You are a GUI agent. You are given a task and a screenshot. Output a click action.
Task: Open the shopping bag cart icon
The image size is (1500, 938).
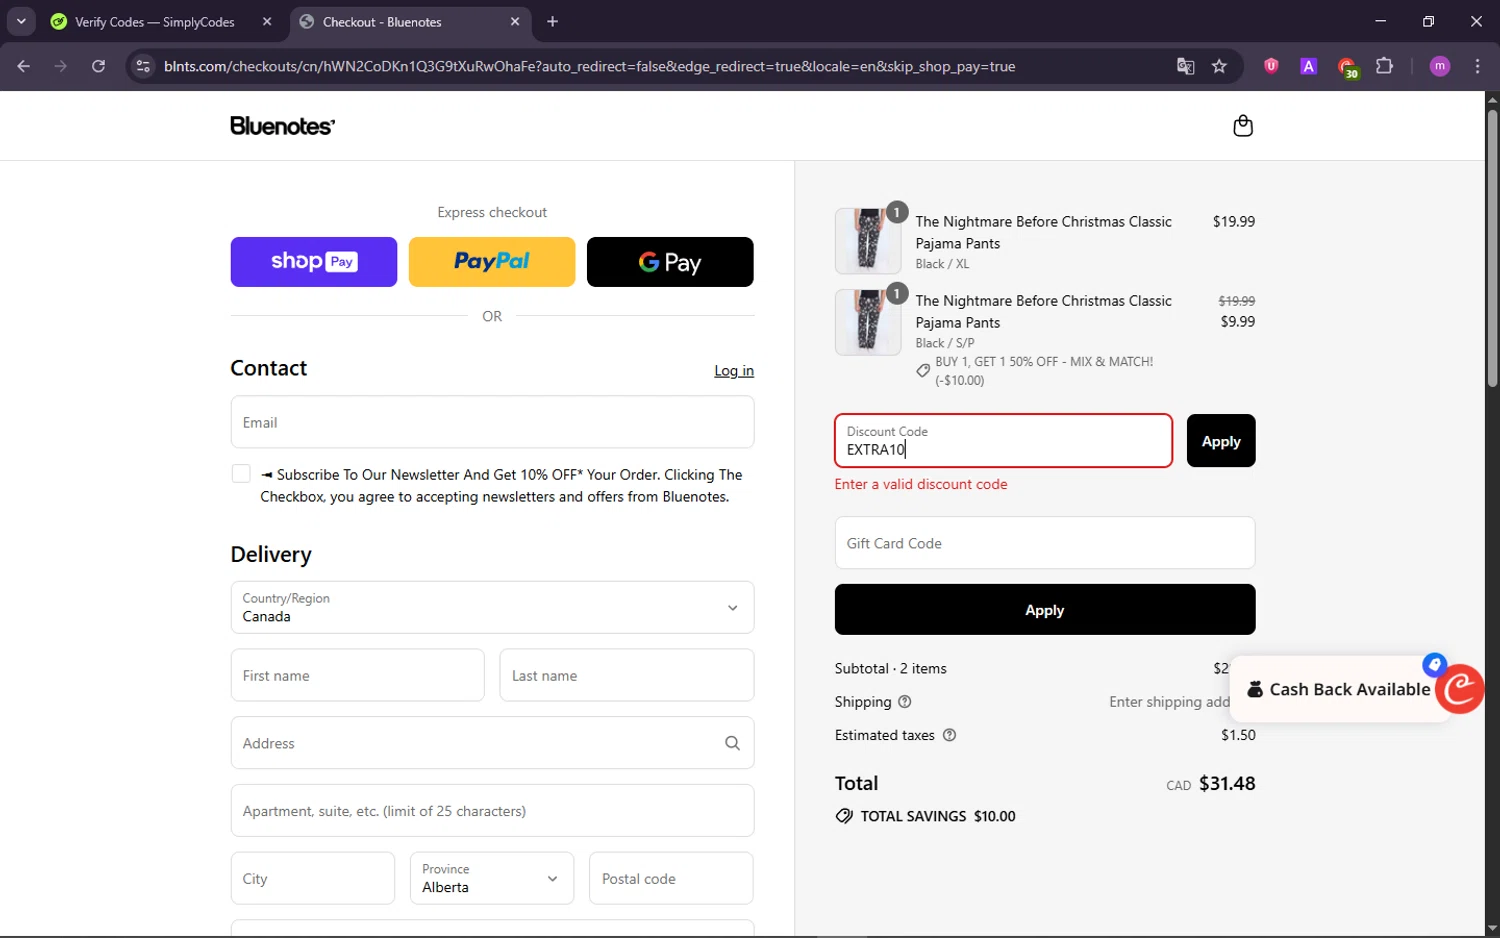1243,126
